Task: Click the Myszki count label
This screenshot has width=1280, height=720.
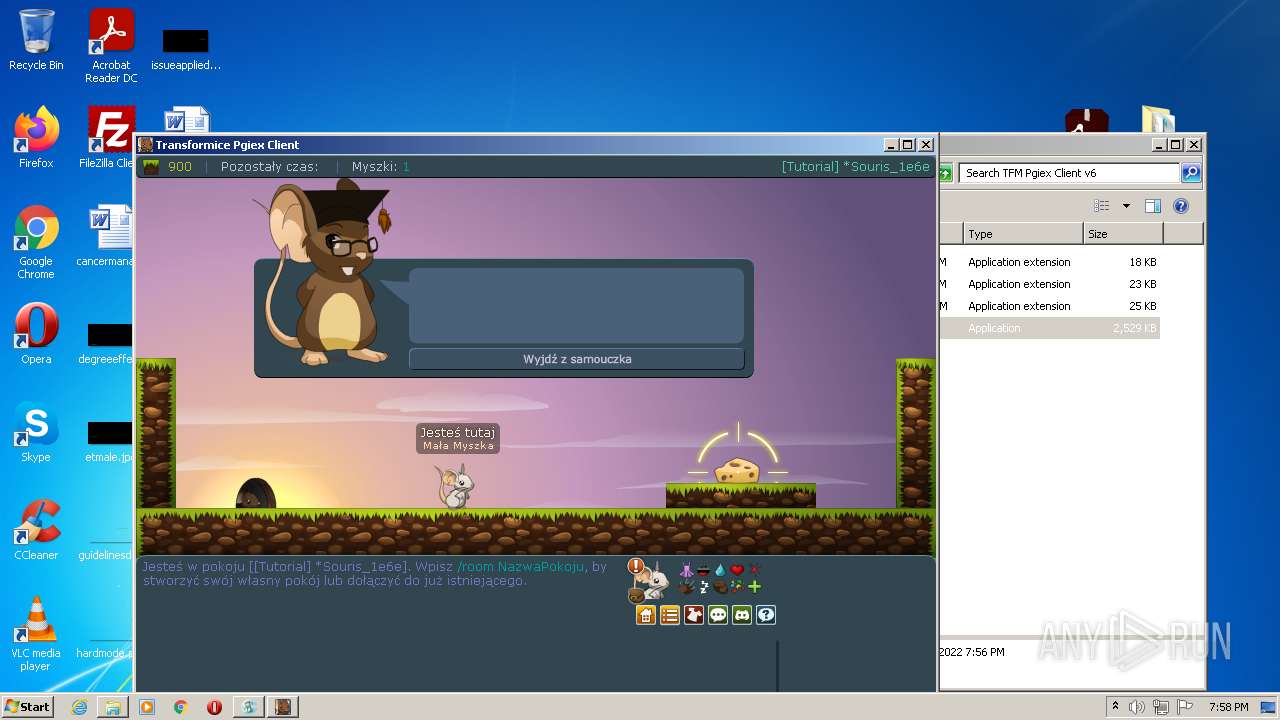Action: [x=381, y=167]
